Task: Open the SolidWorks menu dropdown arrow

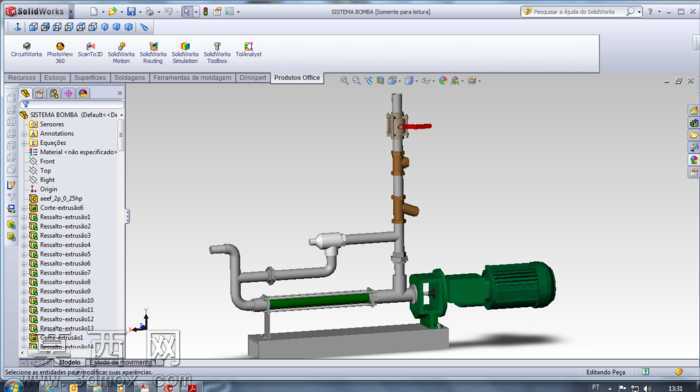Action: click(71, 12)
